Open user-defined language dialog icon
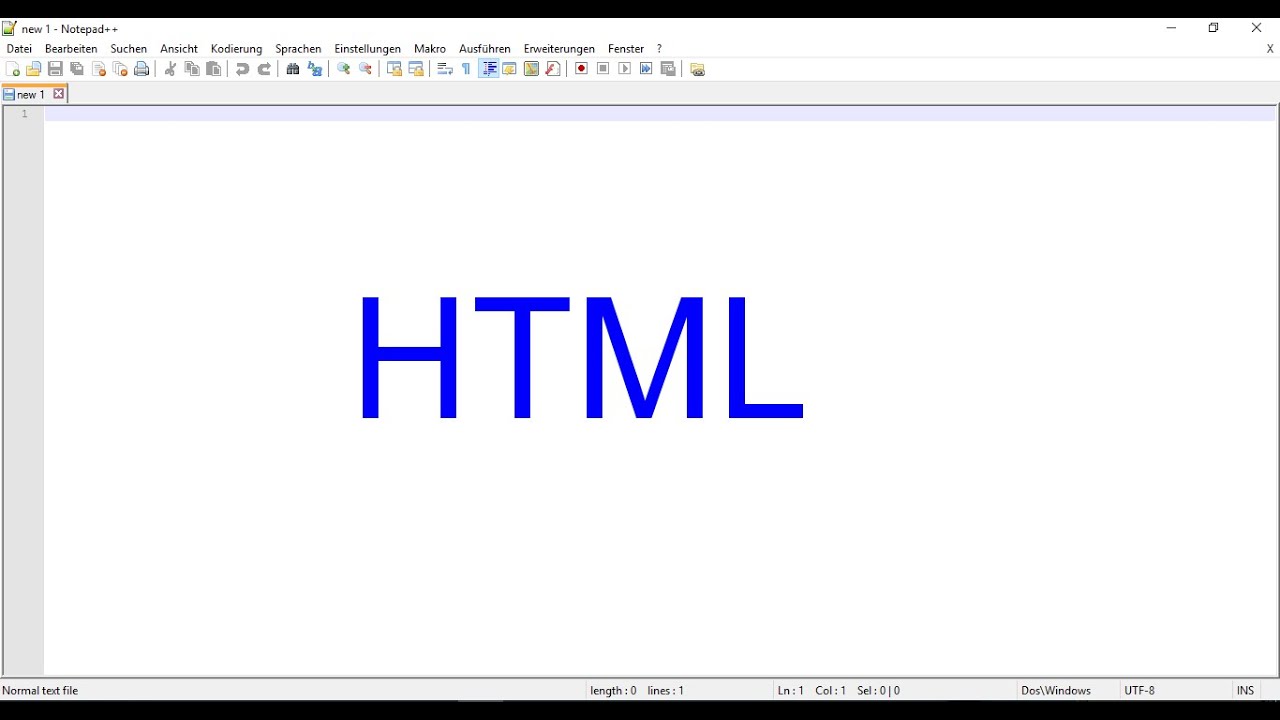This screenshot has width=1280, height=720. [510, 69]
